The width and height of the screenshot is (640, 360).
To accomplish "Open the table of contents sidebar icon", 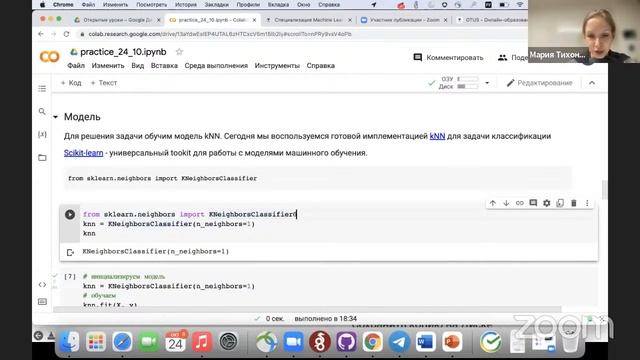I will [x=42, y=89].
